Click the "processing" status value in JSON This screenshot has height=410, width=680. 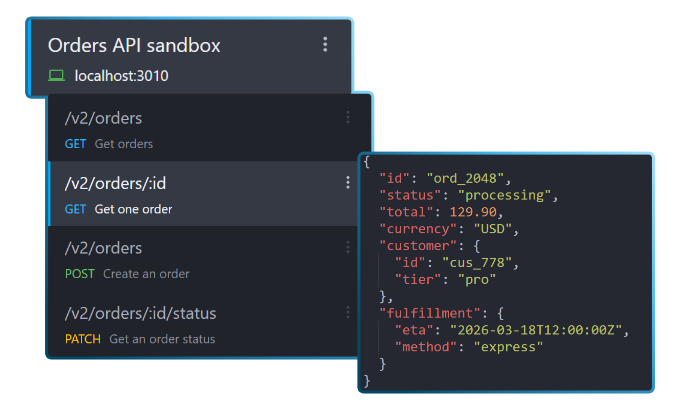506,195
